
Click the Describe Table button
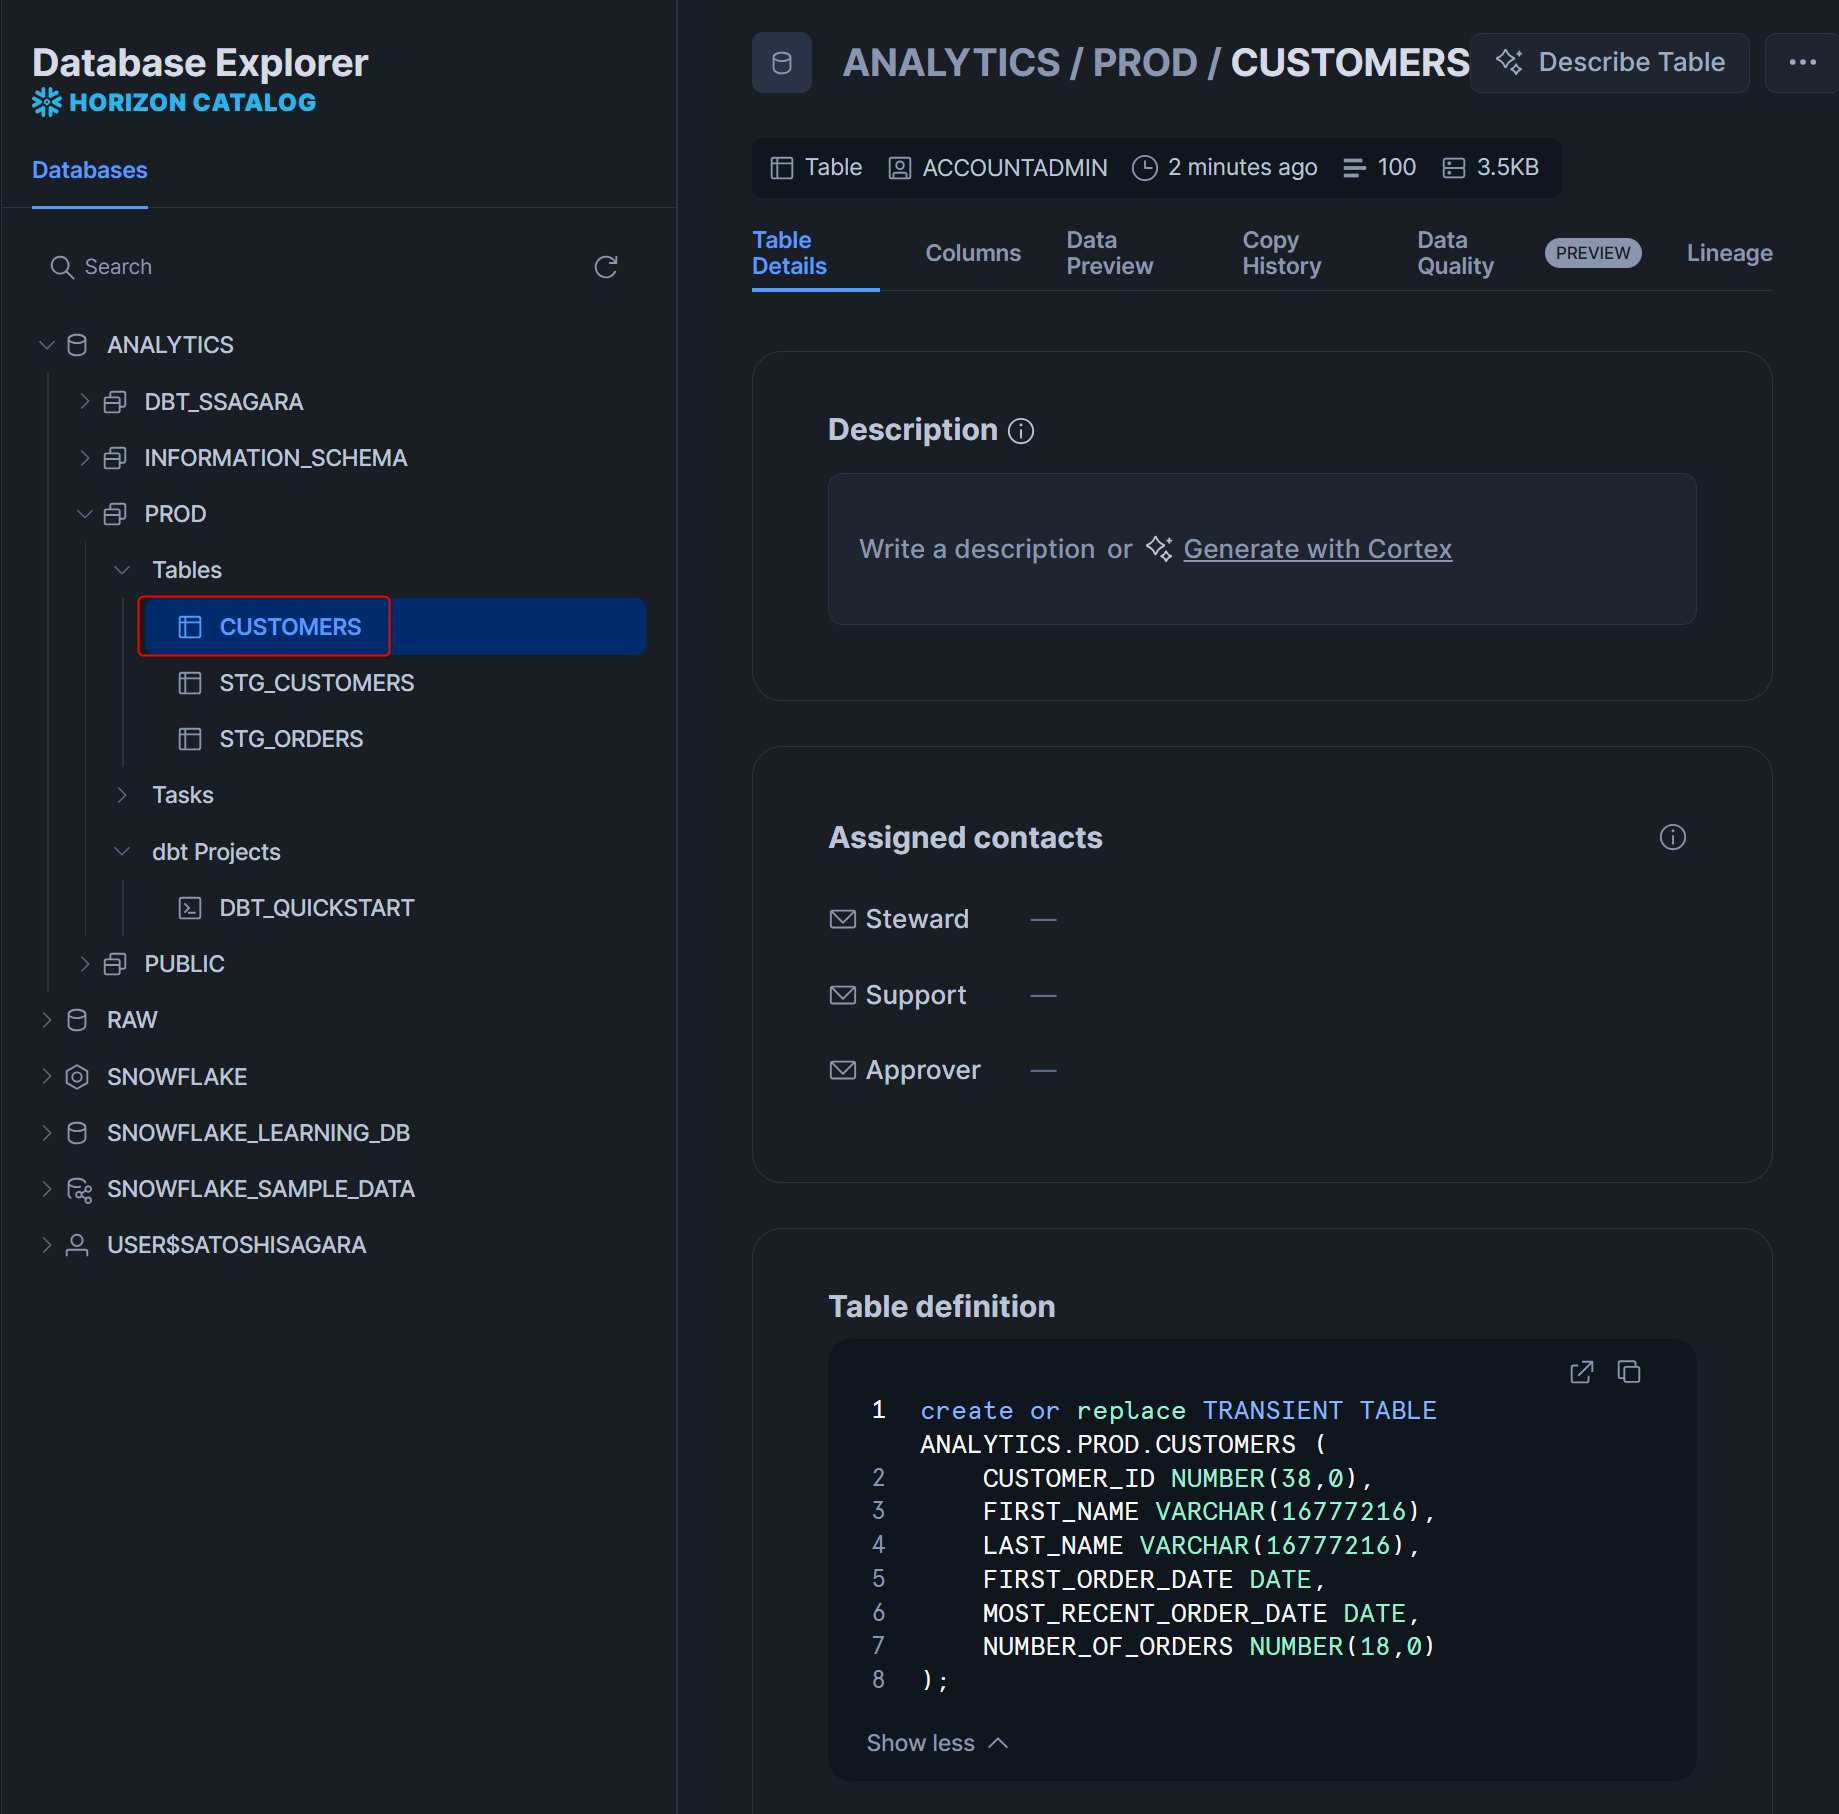(x=1610, y=62)
